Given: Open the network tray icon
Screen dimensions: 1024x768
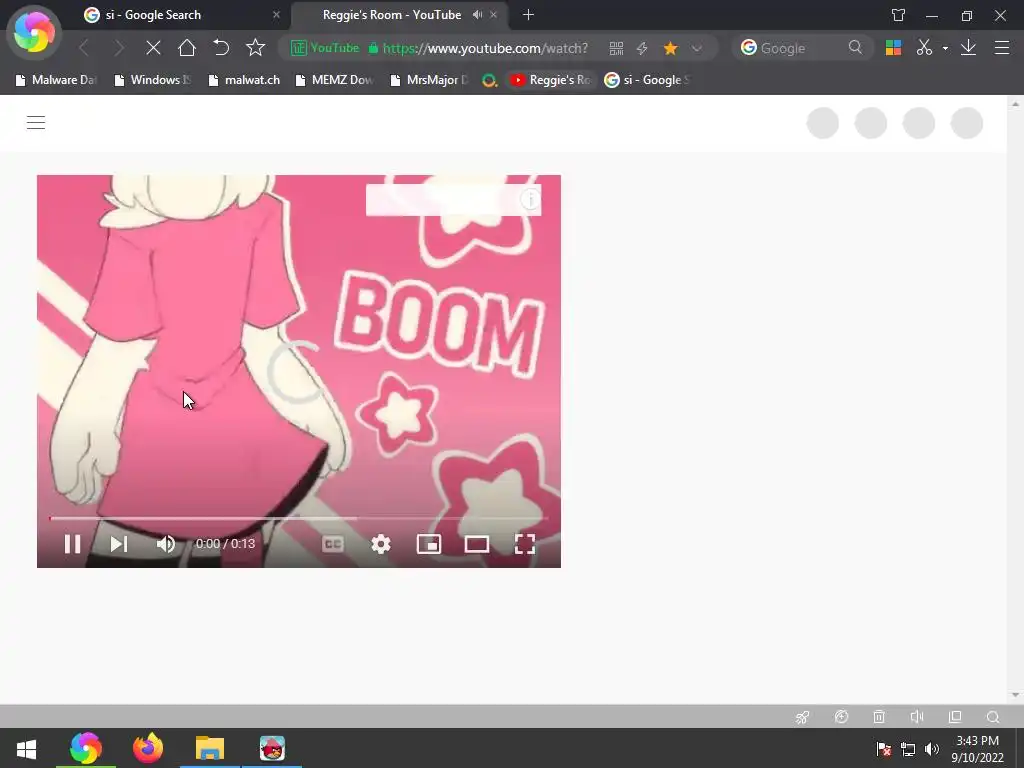Looking at the screenshot, I should point(908,749).
